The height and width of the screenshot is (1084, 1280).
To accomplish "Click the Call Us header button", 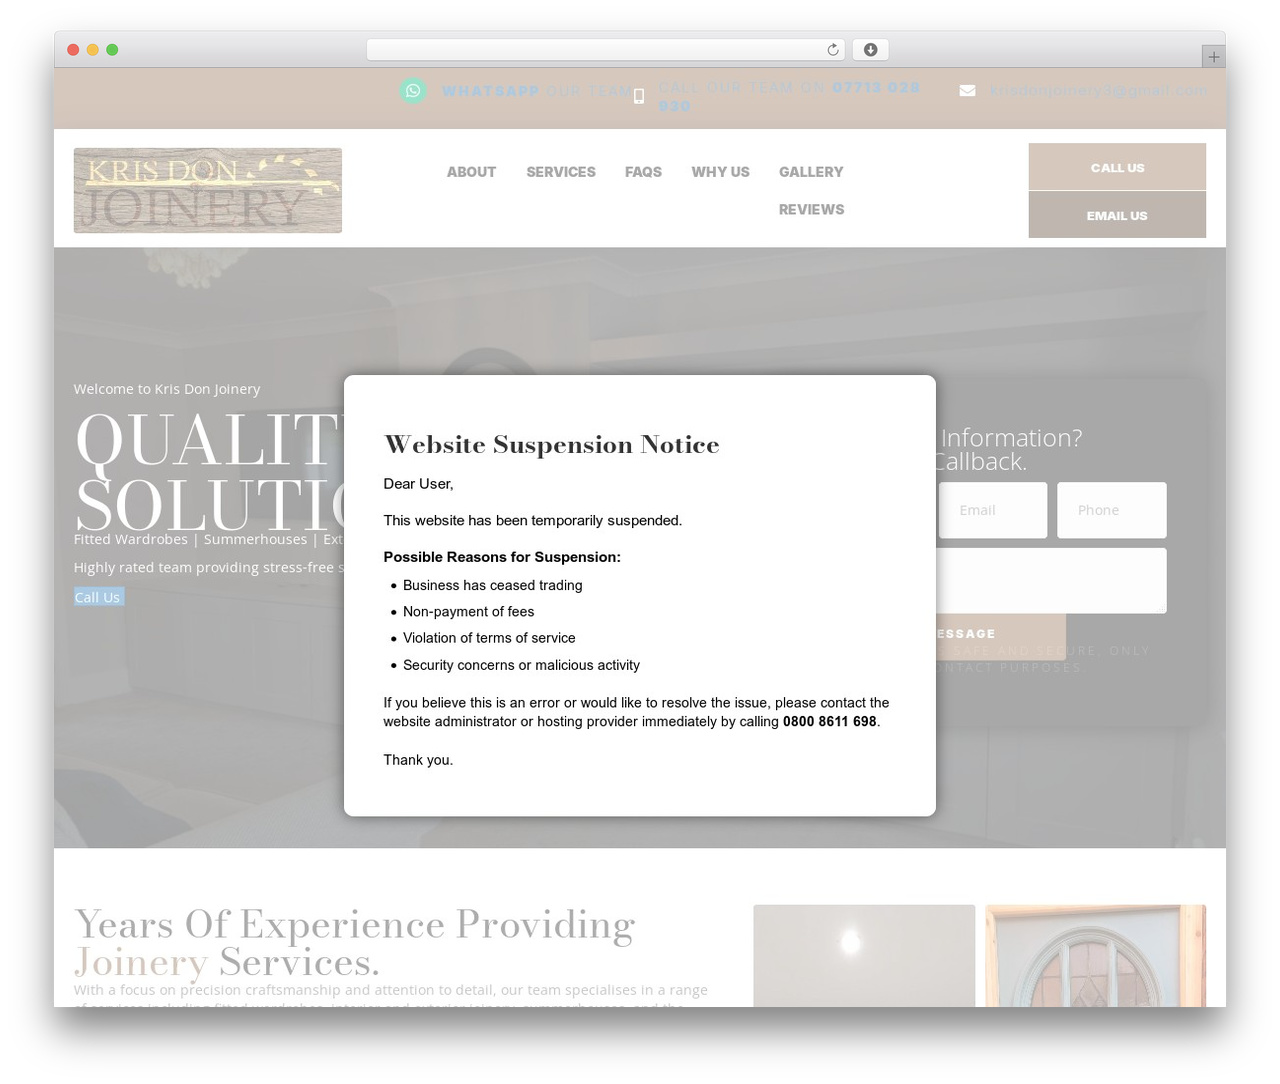I will (1117, 167).
